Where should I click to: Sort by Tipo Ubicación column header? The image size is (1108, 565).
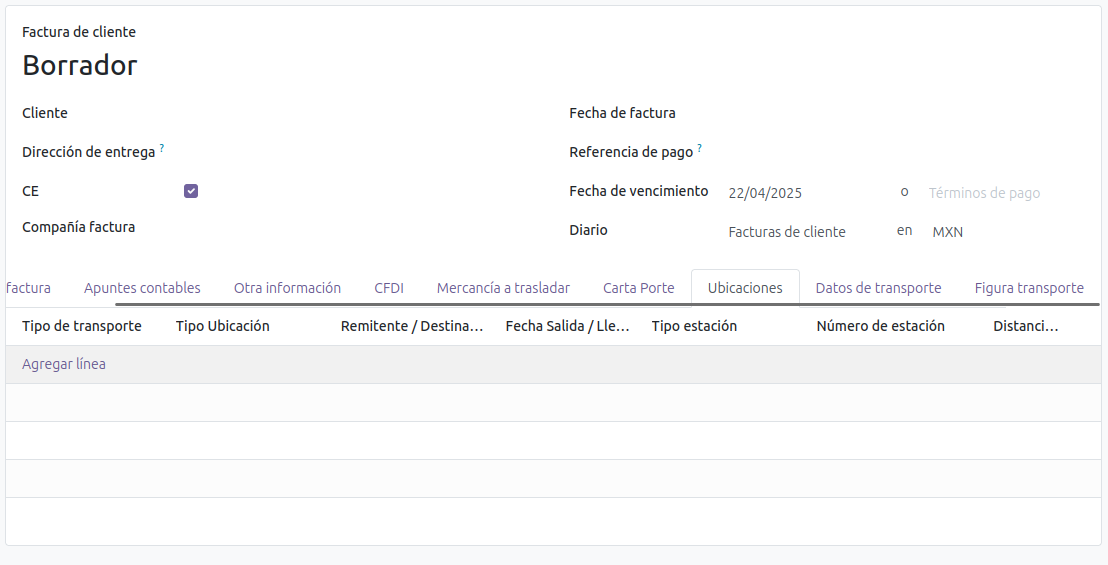[222, 326]
